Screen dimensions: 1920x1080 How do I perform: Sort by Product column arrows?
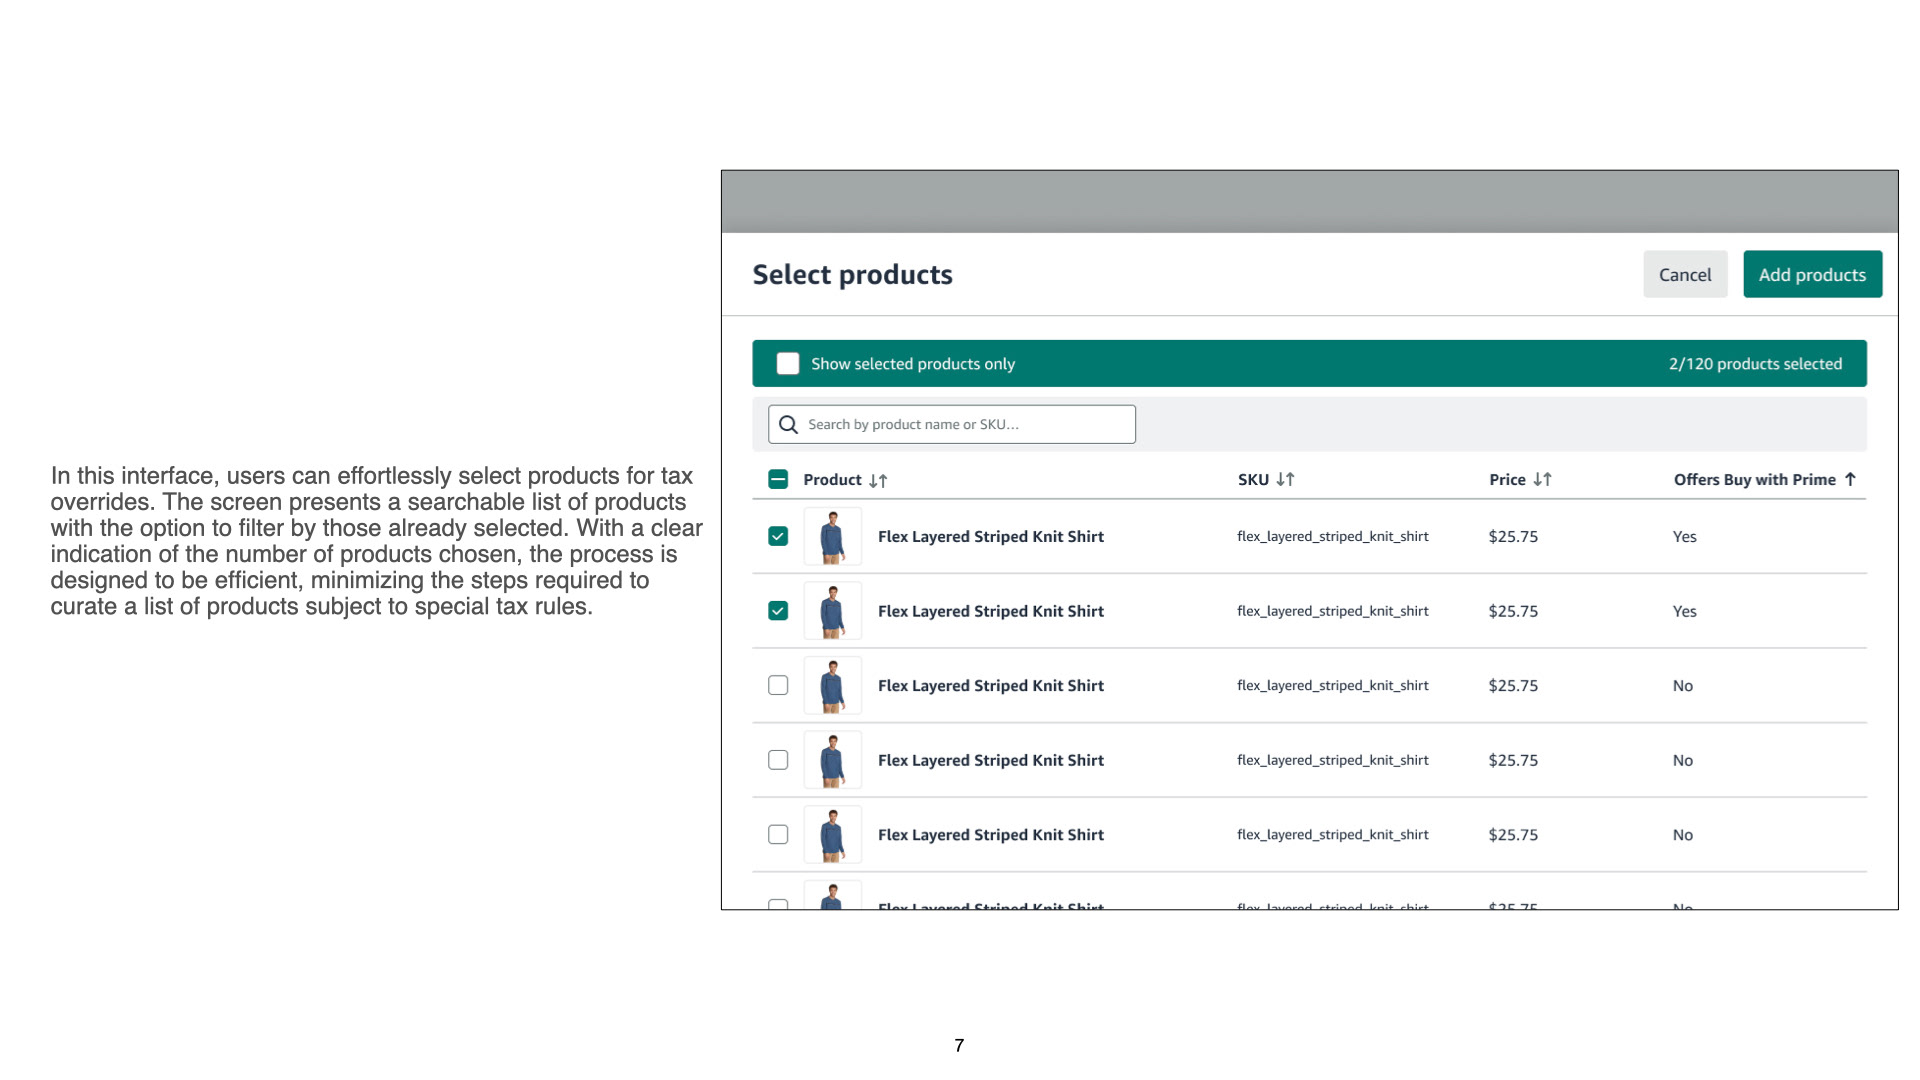(x=878, y=481)
